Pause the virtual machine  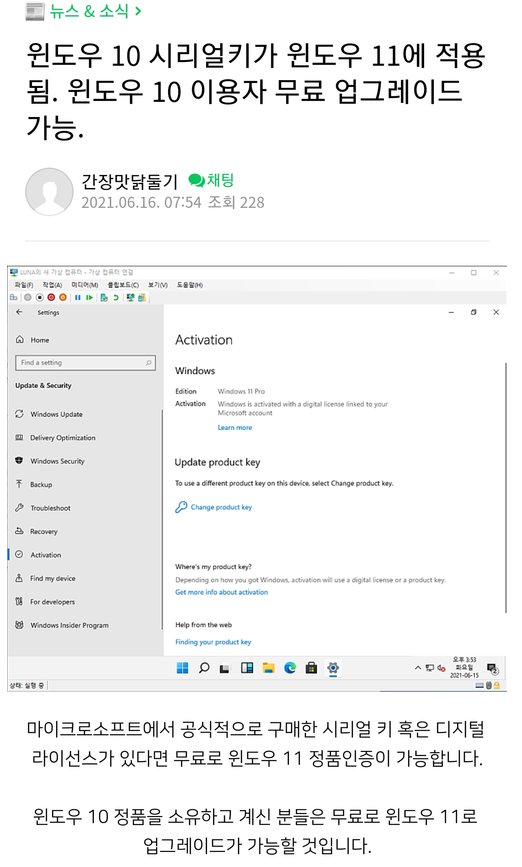[78, 297]
